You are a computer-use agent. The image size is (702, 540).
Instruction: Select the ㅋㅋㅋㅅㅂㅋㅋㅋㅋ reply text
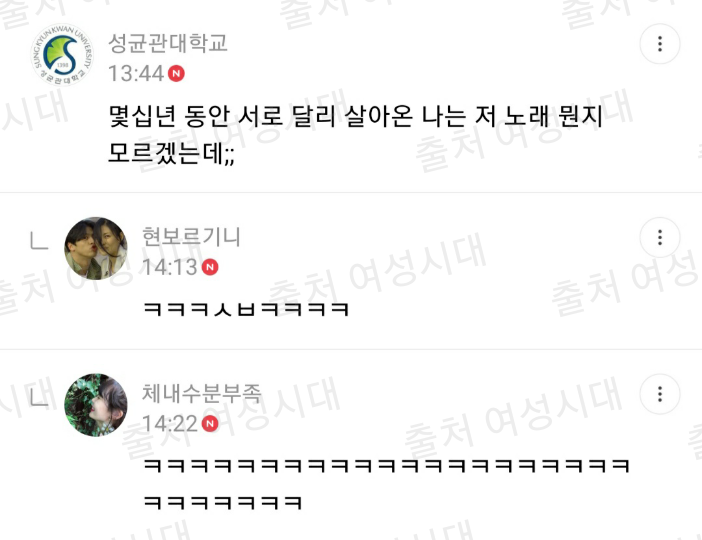(246, 309)
